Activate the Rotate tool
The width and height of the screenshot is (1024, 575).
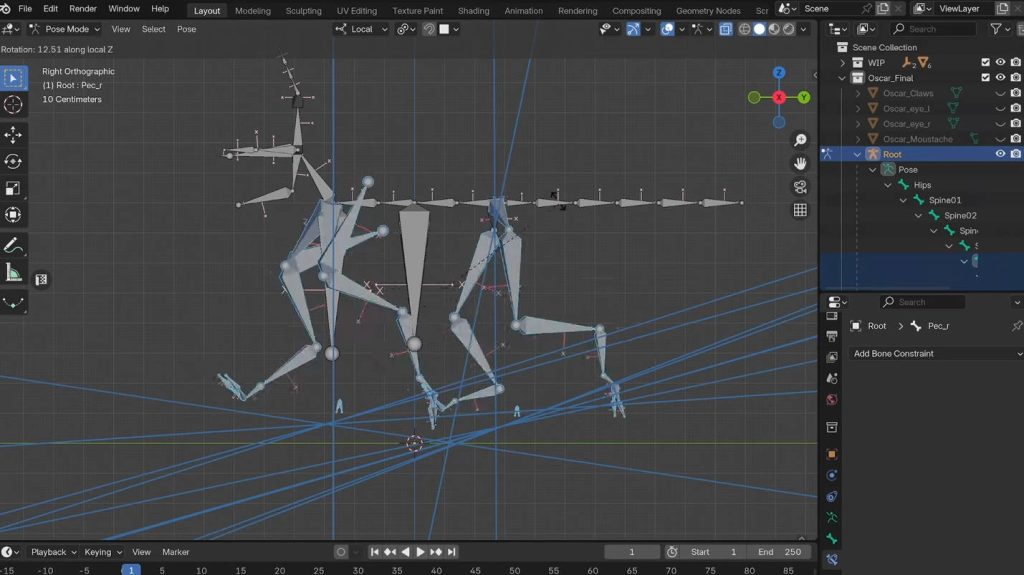point(14,162)
